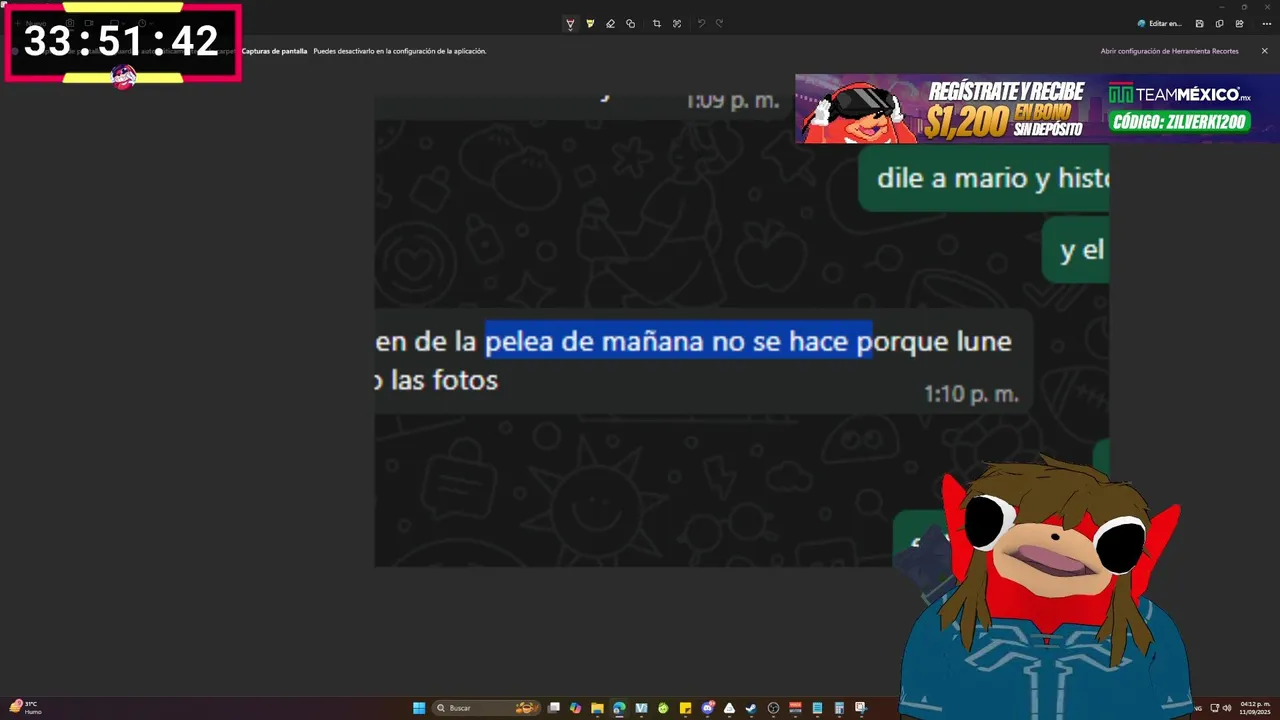This screenshot has width=1280, height=720.
Task: Open Discord from the taskbar
Action: [707, 708]
